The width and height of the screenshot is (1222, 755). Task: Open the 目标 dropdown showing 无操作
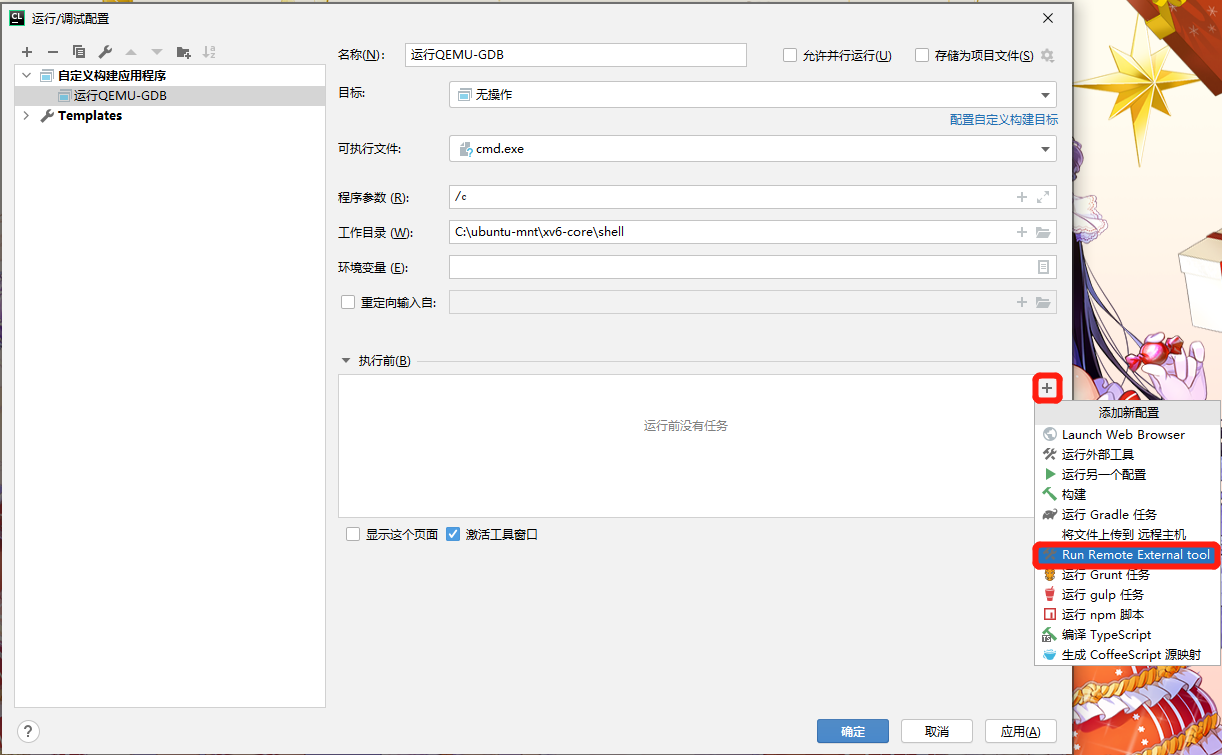752,95
